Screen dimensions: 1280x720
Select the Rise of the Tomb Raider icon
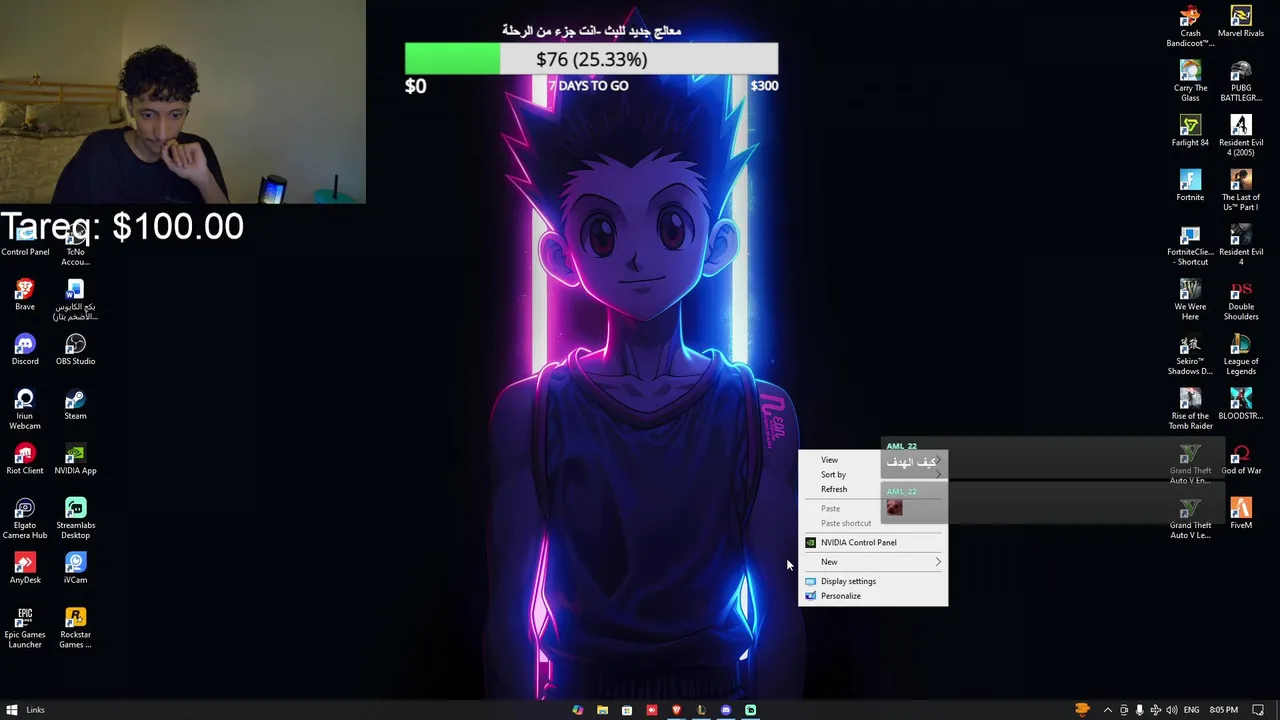coord(1190,409)
